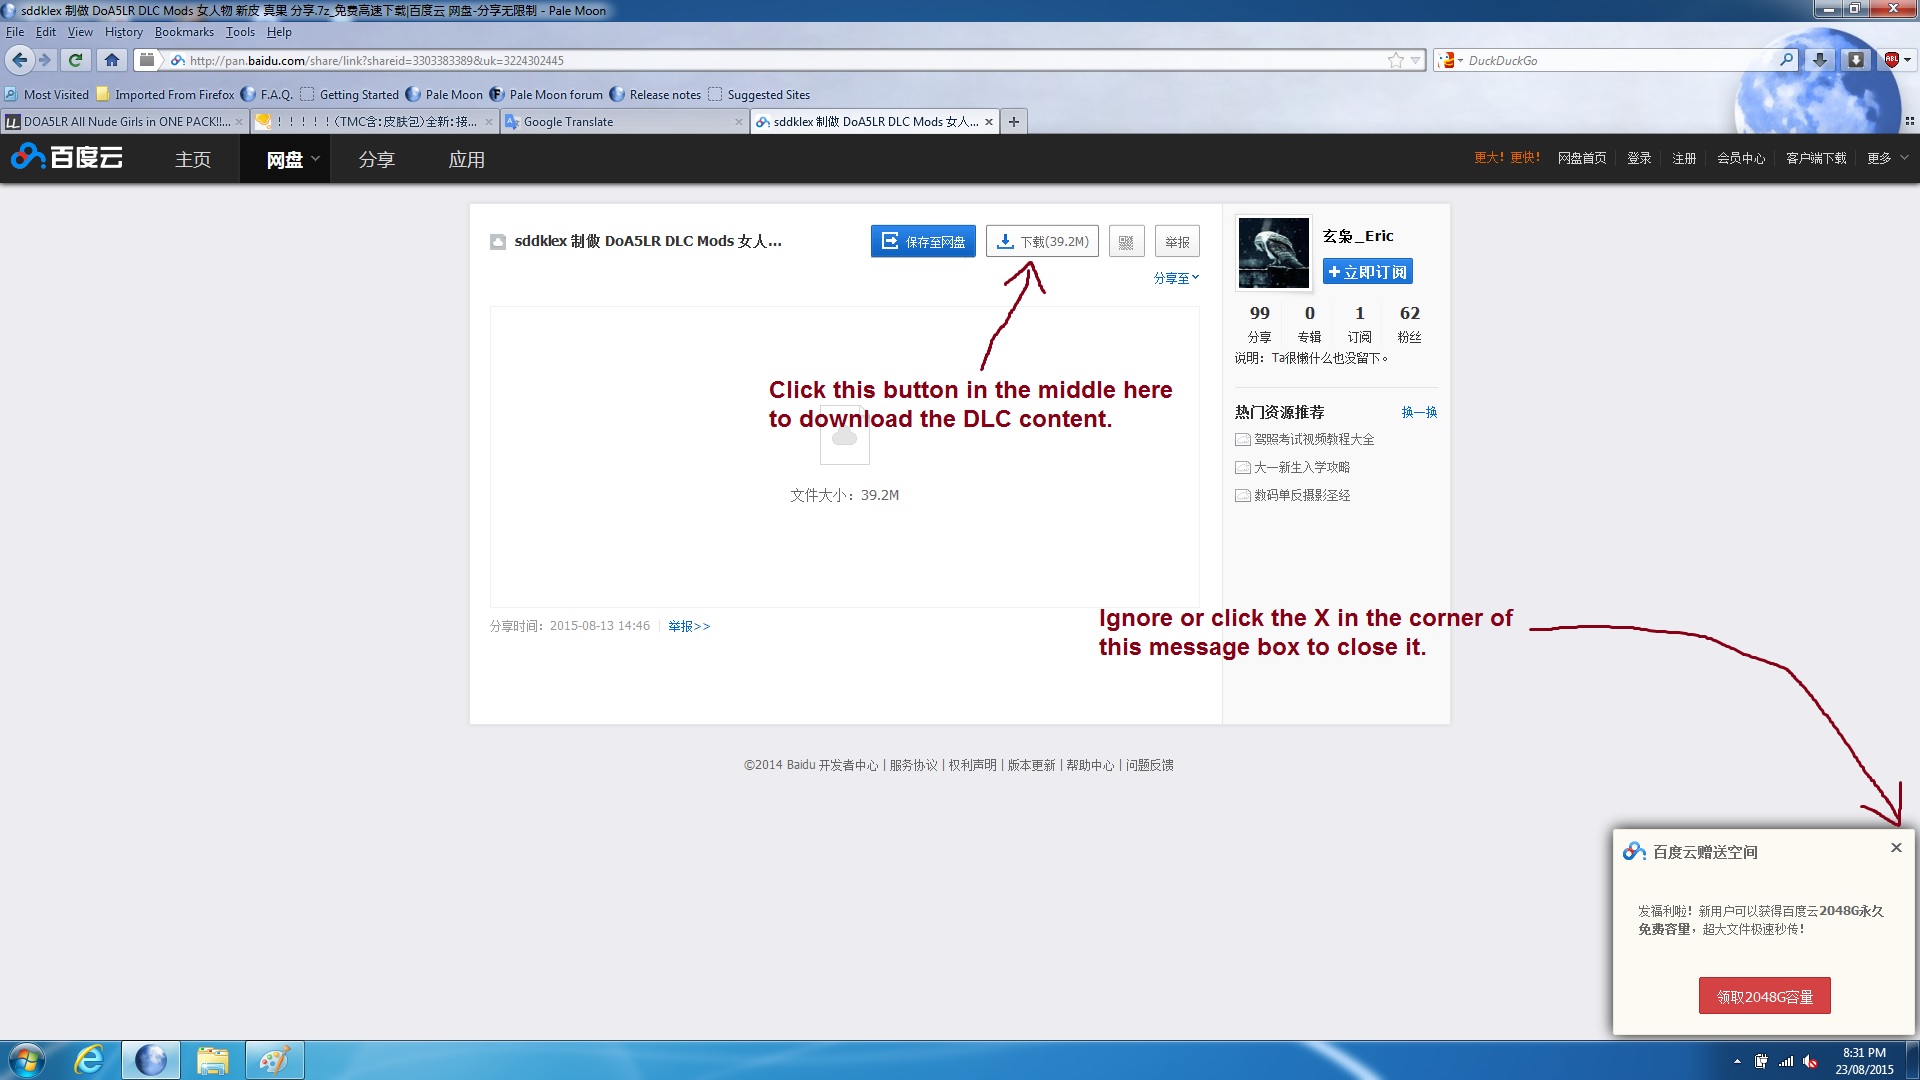Expand the 分享至 share dropdown
The image size is (1920, 1080).
pyautogui.click(x=1176, y=278)
